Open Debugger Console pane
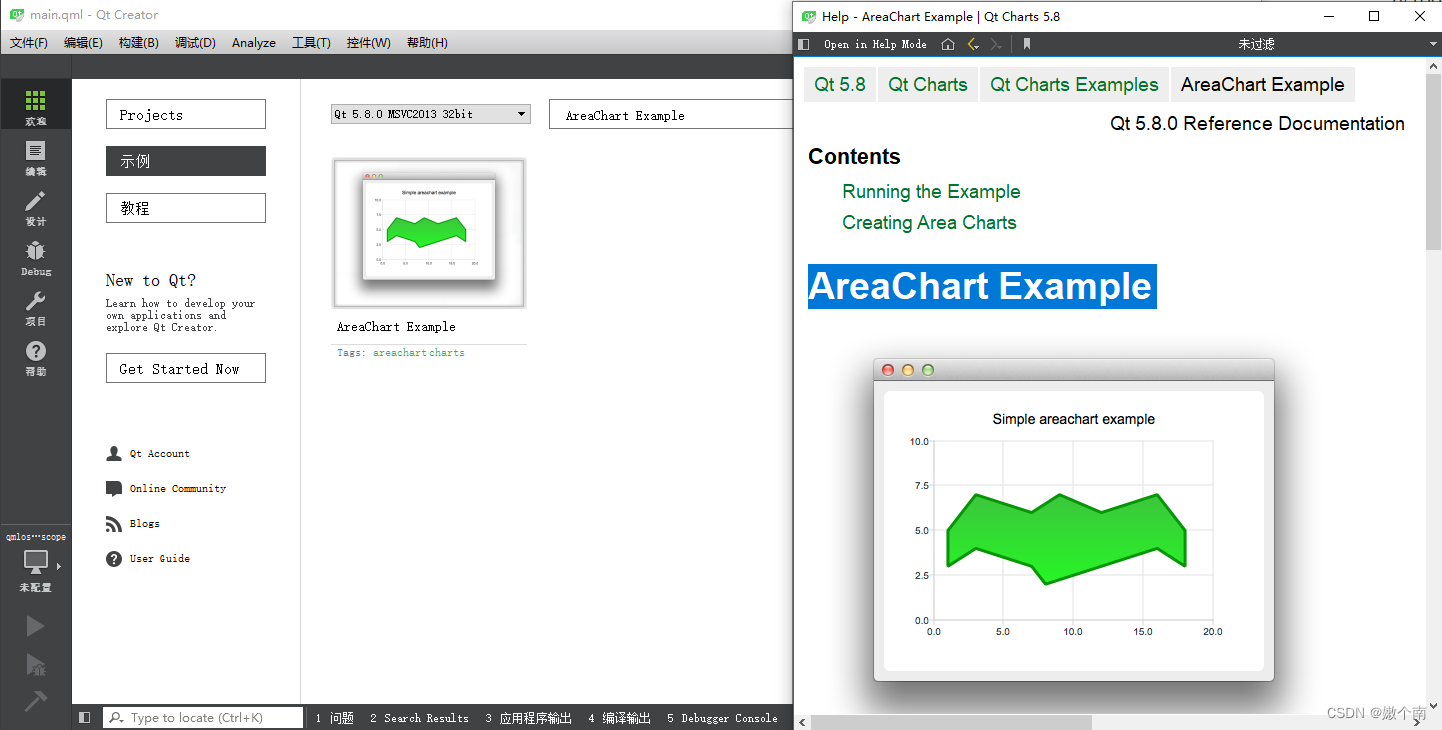Screen dimensions: 1442x730 point(722,717)
